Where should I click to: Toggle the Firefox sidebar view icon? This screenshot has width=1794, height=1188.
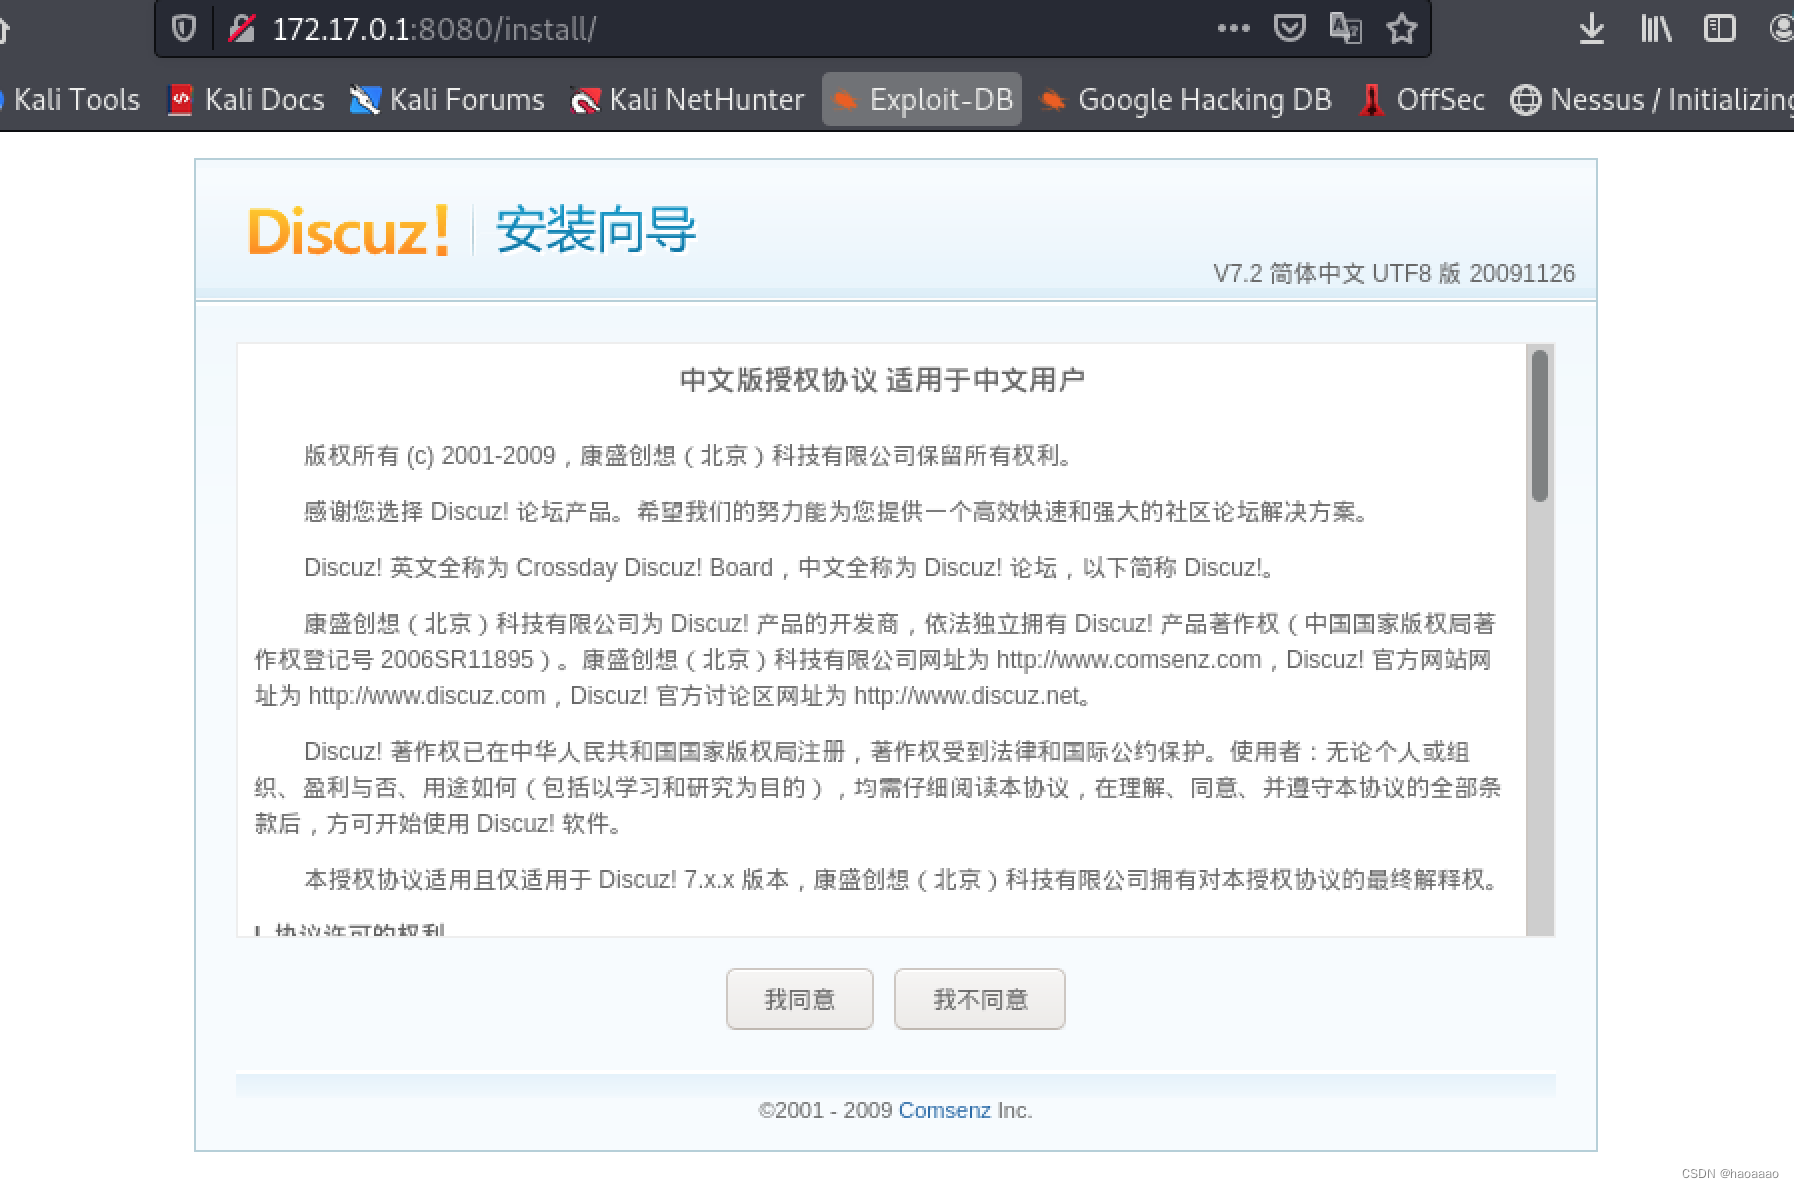pyautogui.click(x=1719, y=28)
